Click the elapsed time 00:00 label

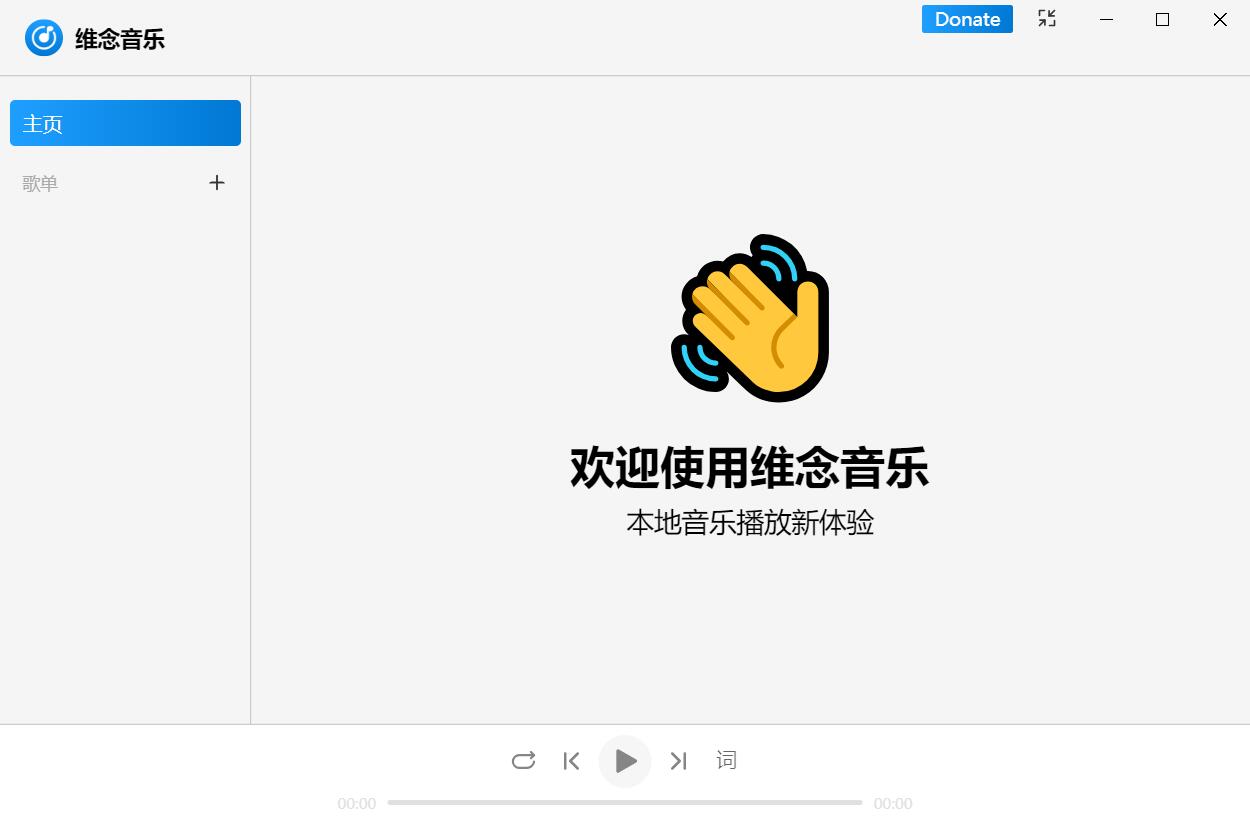point(357,803)
